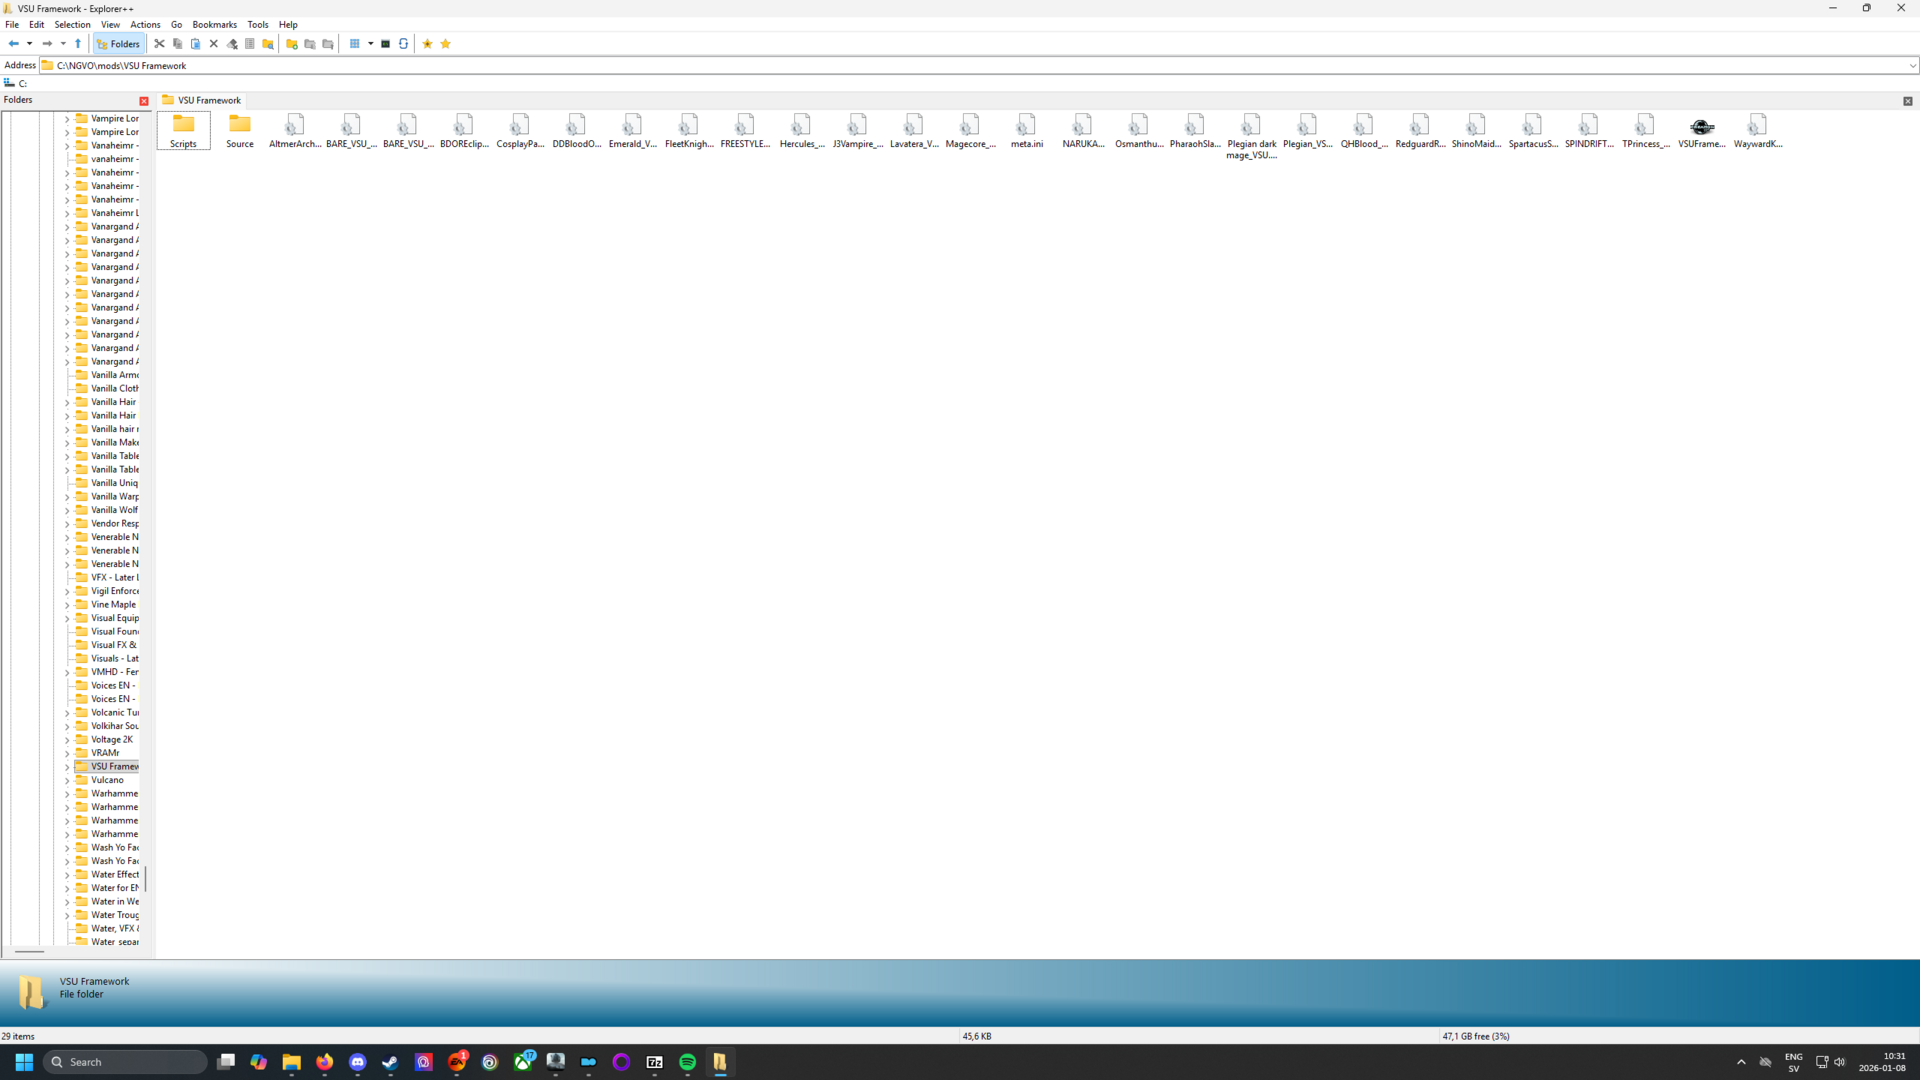The image size is (1920, 1080).
Task: Open the Views dropdown arrow
Action: 371,44
